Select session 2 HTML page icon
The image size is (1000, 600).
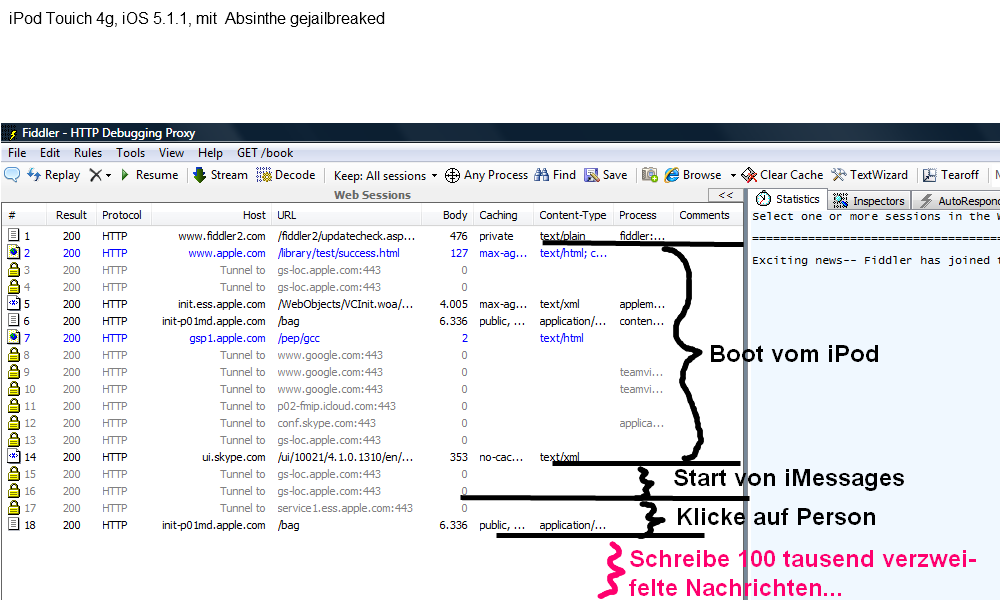[x=13, y=252]
